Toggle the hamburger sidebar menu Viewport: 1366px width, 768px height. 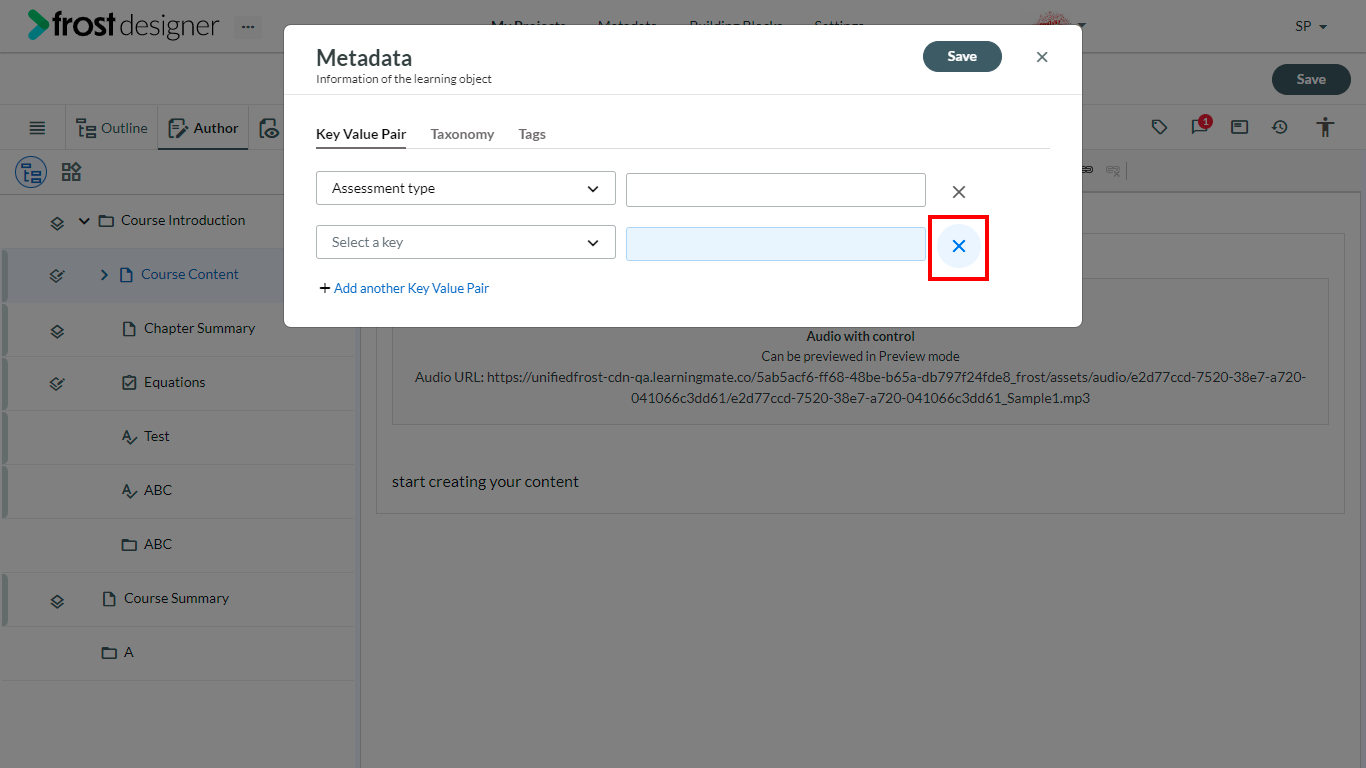[x=37, y=128]
